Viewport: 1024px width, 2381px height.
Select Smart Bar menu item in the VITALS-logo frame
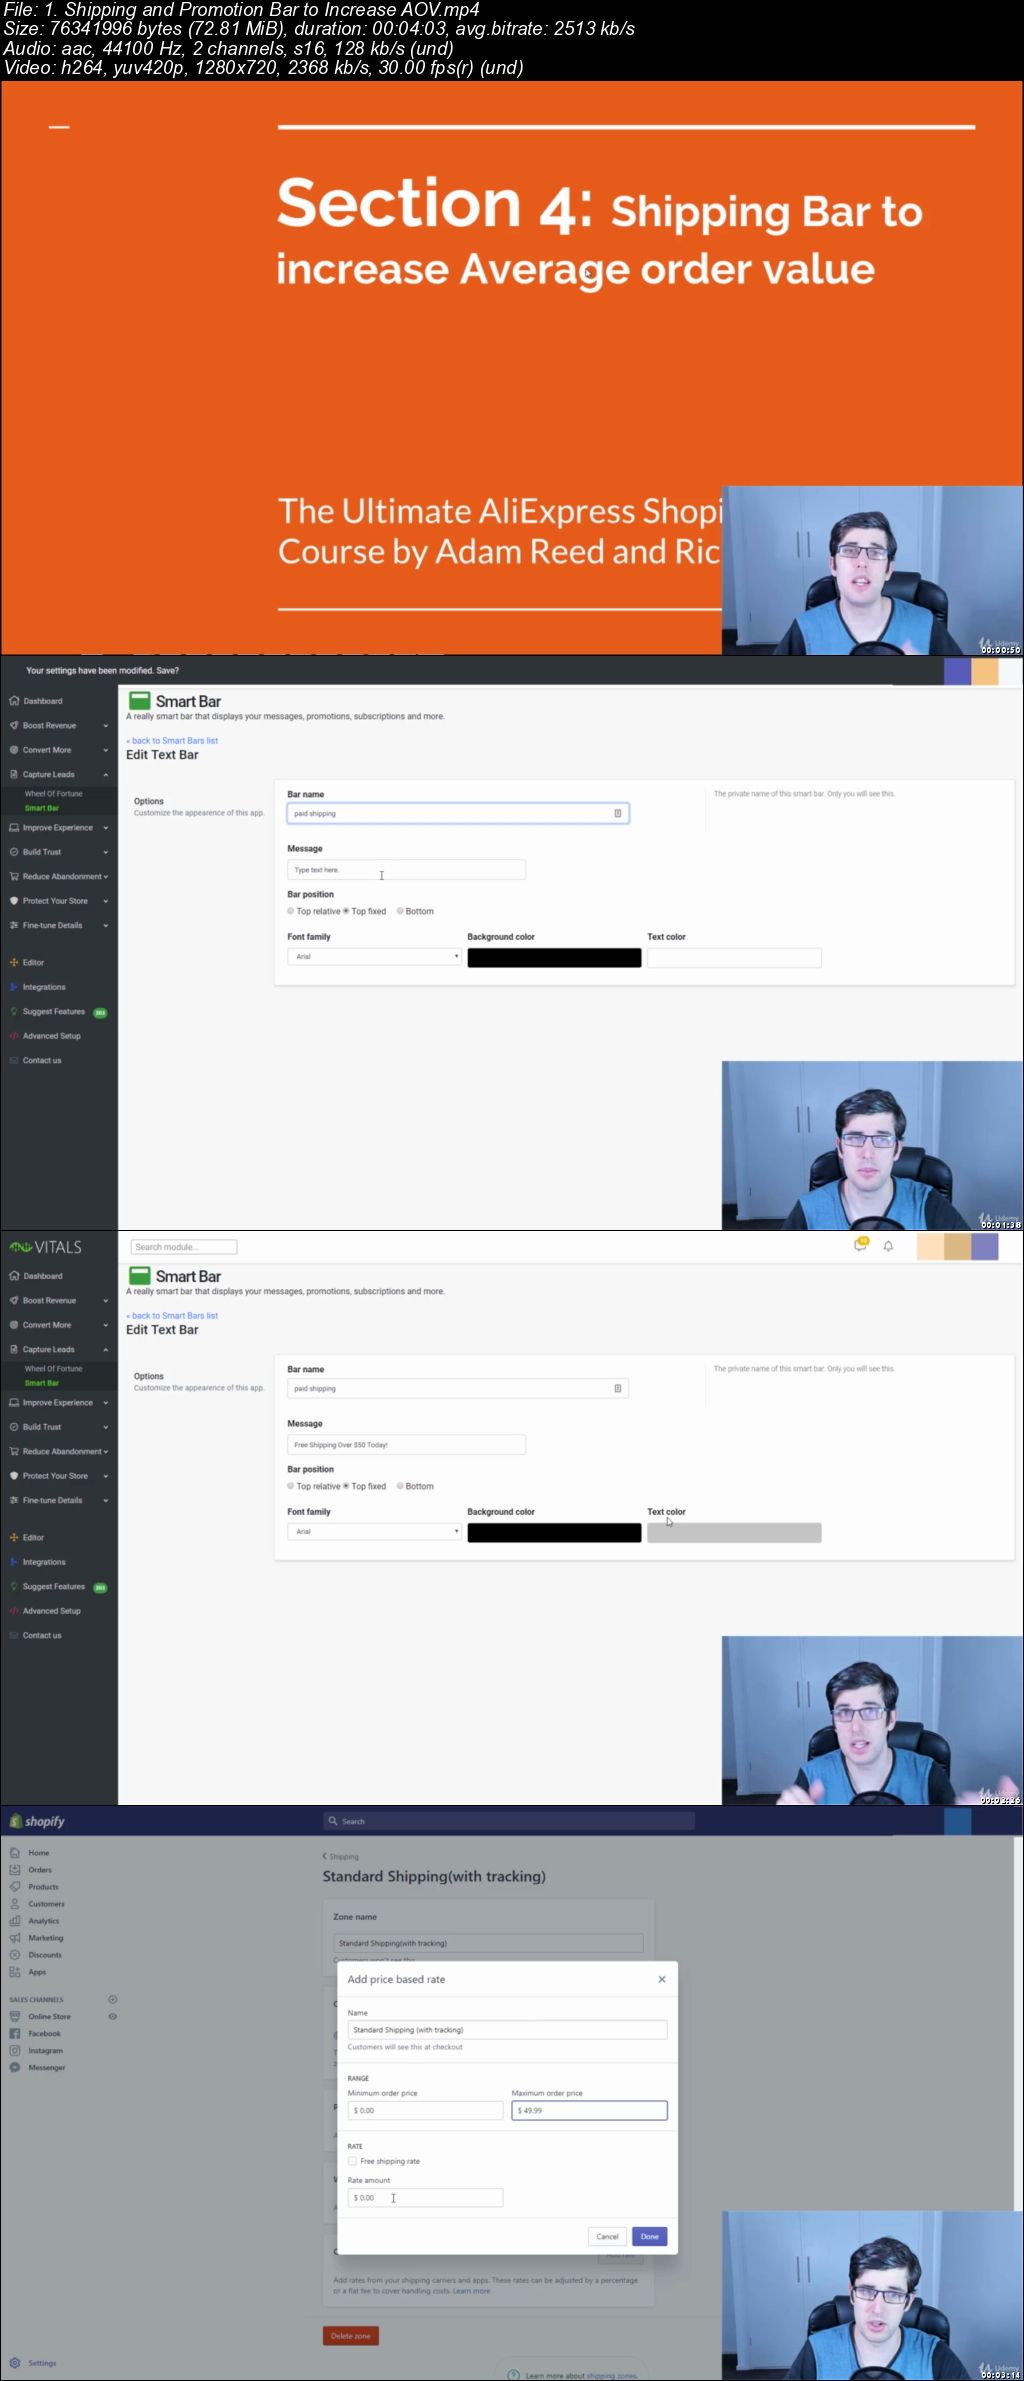tap(42, 1383)
